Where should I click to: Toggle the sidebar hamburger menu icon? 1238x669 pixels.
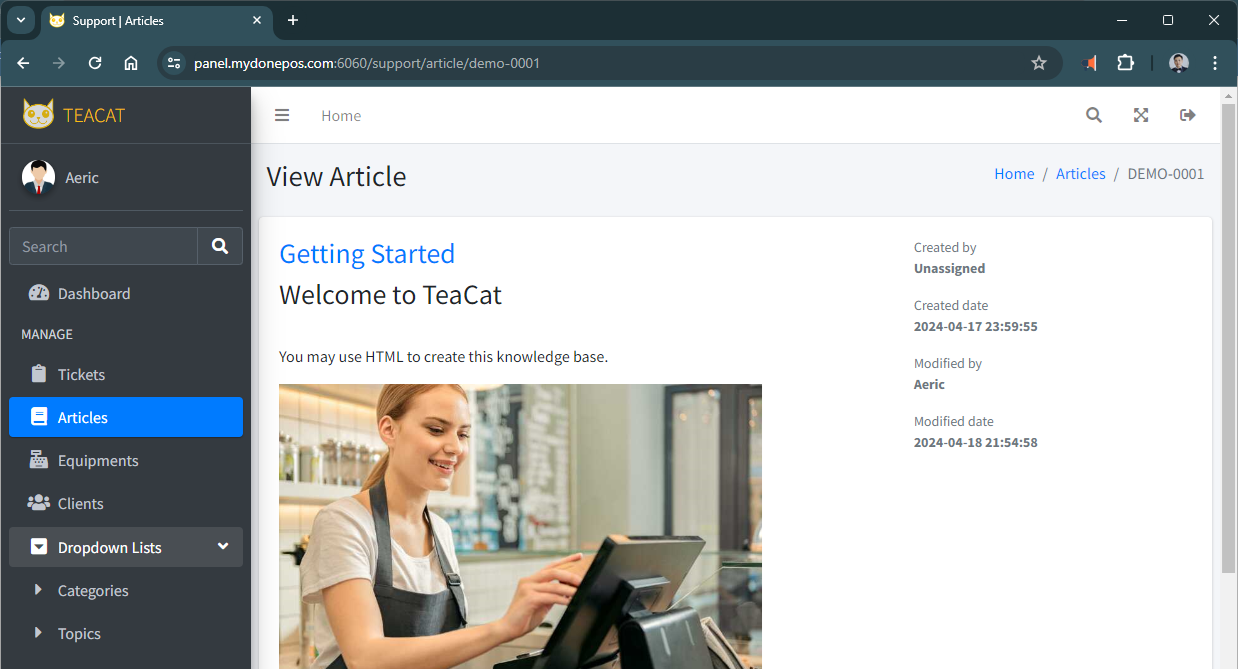coord(282,115)
